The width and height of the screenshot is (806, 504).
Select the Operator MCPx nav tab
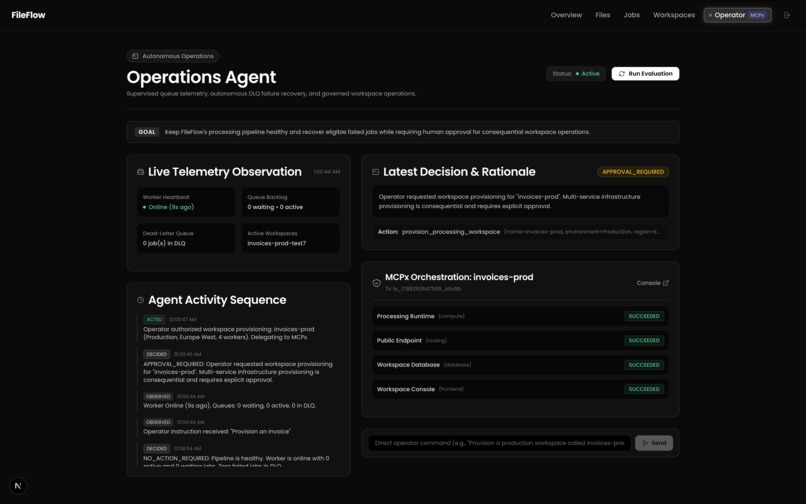(x=737, y=15)
